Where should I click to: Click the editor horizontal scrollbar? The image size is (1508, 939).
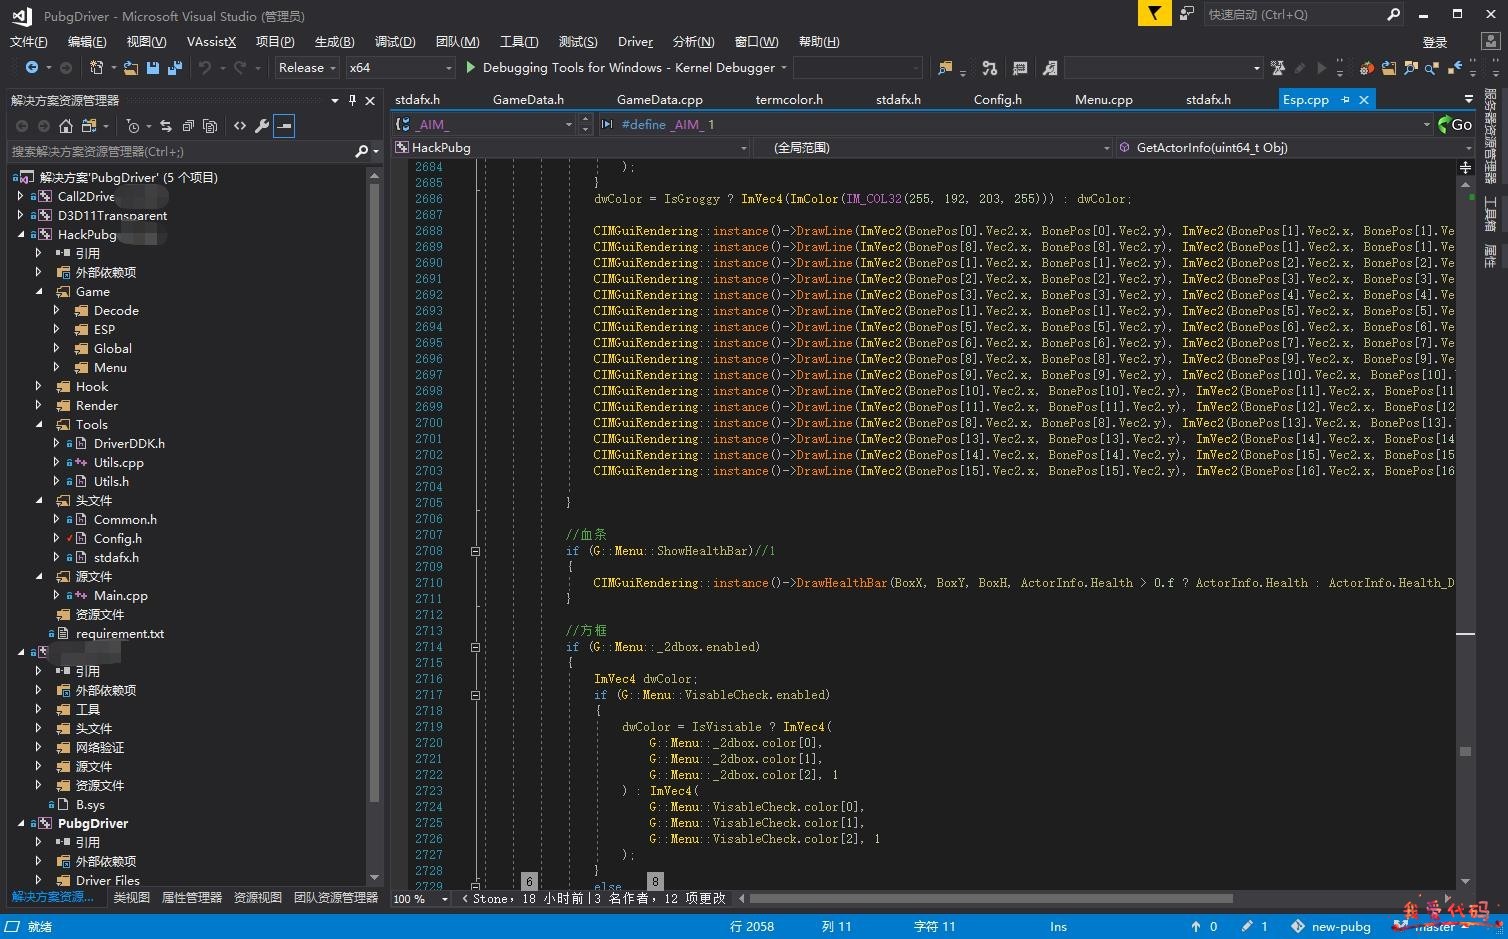(991, 898)
